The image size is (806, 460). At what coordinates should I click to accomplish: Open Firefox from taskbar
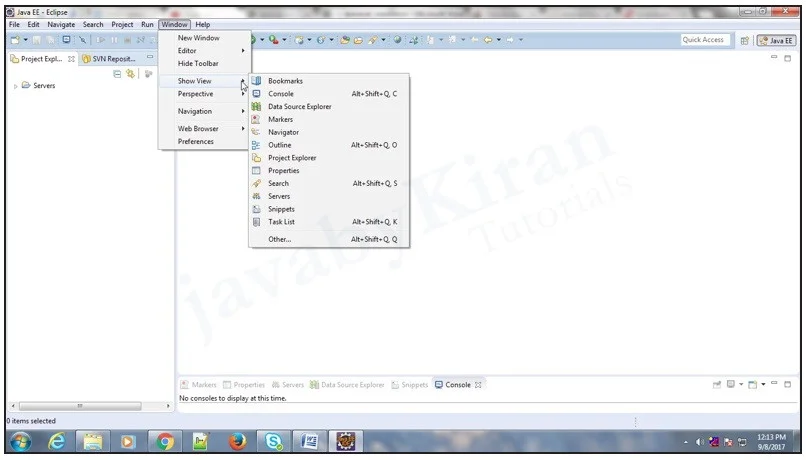(x=237, y=441)
